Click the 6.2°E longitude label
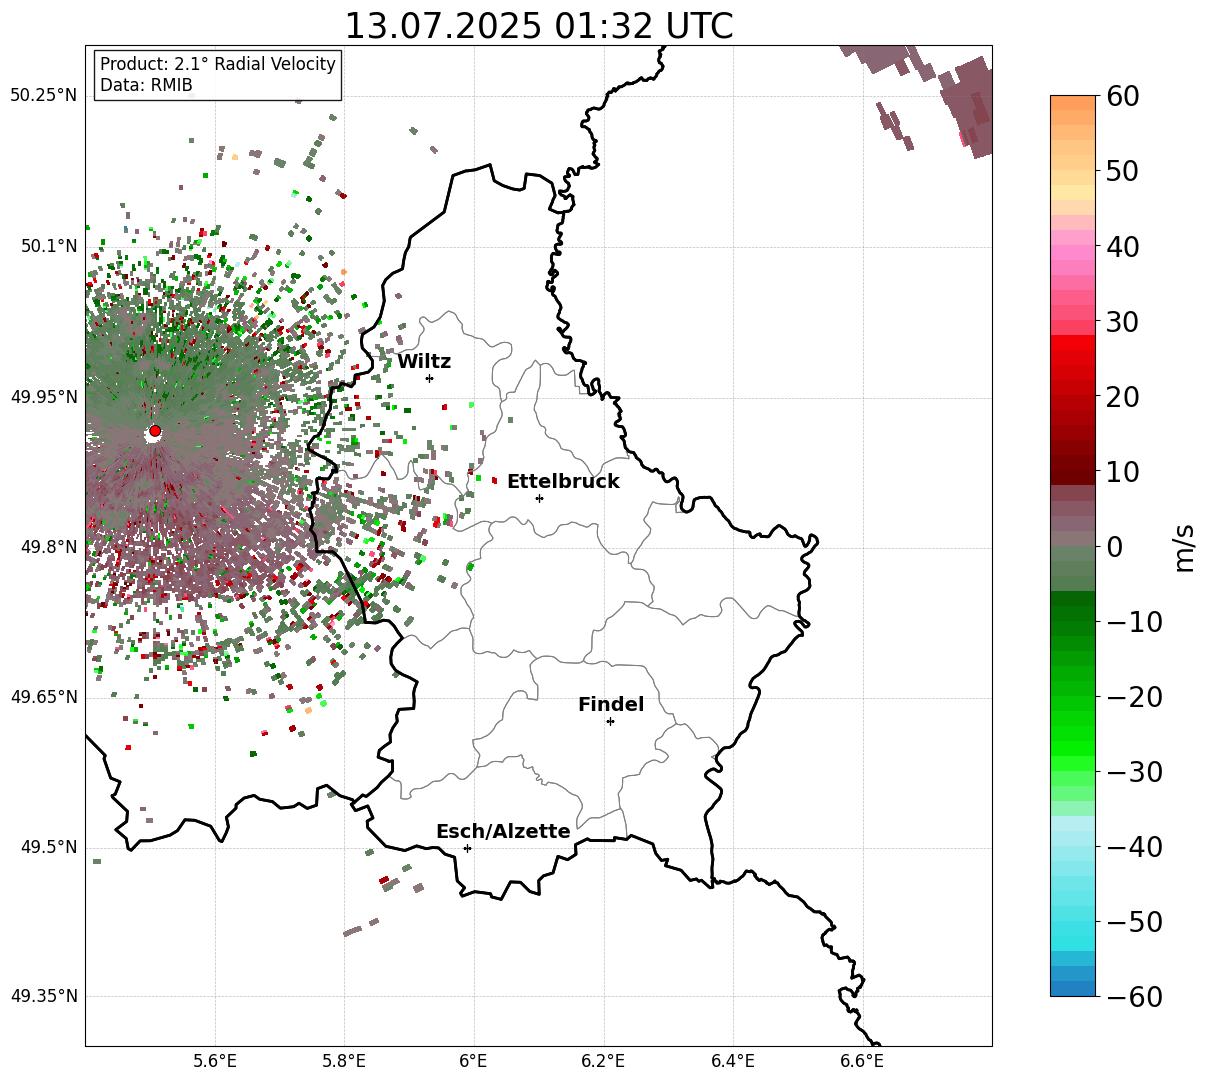Screen dimensions: 1207x1081 click(603, 1061)
